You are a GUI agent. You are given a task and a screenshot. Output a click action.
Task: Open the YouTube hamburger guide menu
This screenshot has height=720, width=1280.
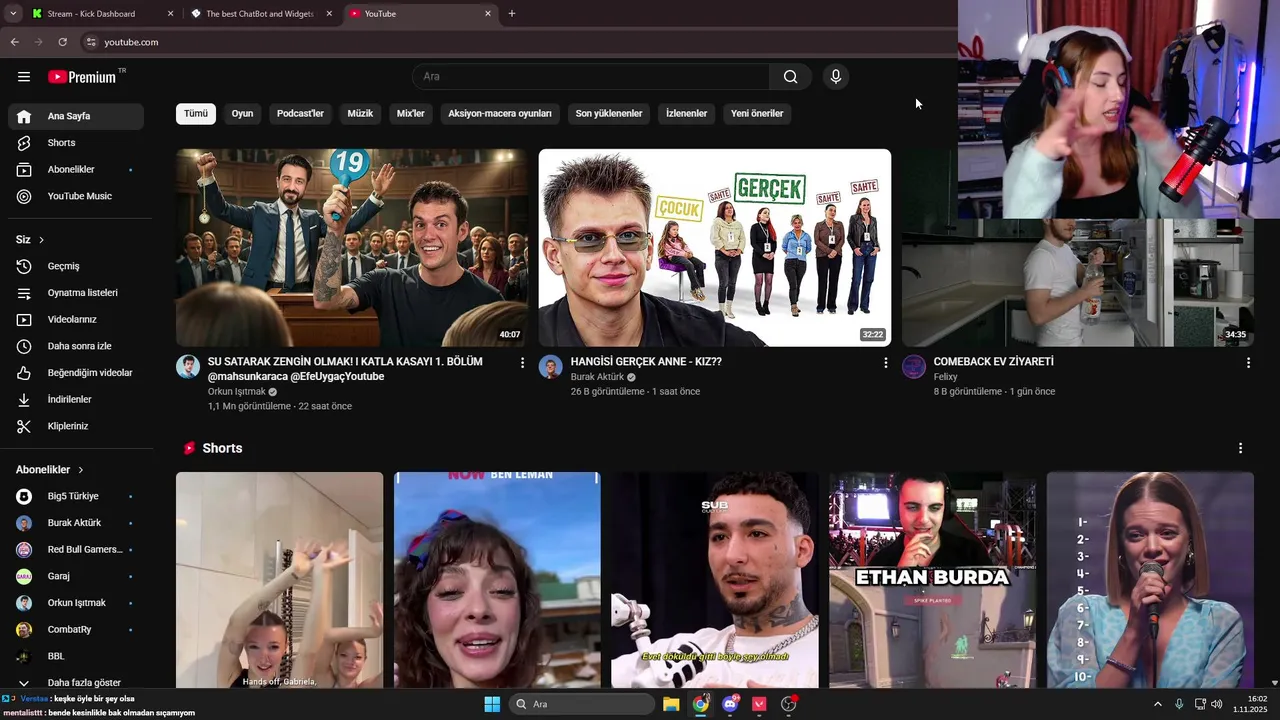point(24,77)
